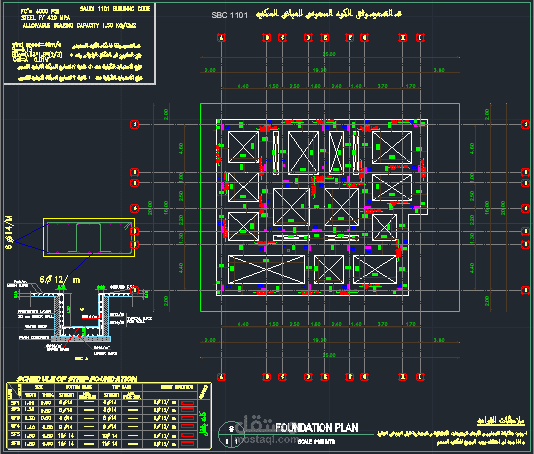The height and width of the screenshot is (454, 534).
Task: Click the vertical '6 Ø14/M' rebar label
Action: pyautogui.click(x=9, y=232)
